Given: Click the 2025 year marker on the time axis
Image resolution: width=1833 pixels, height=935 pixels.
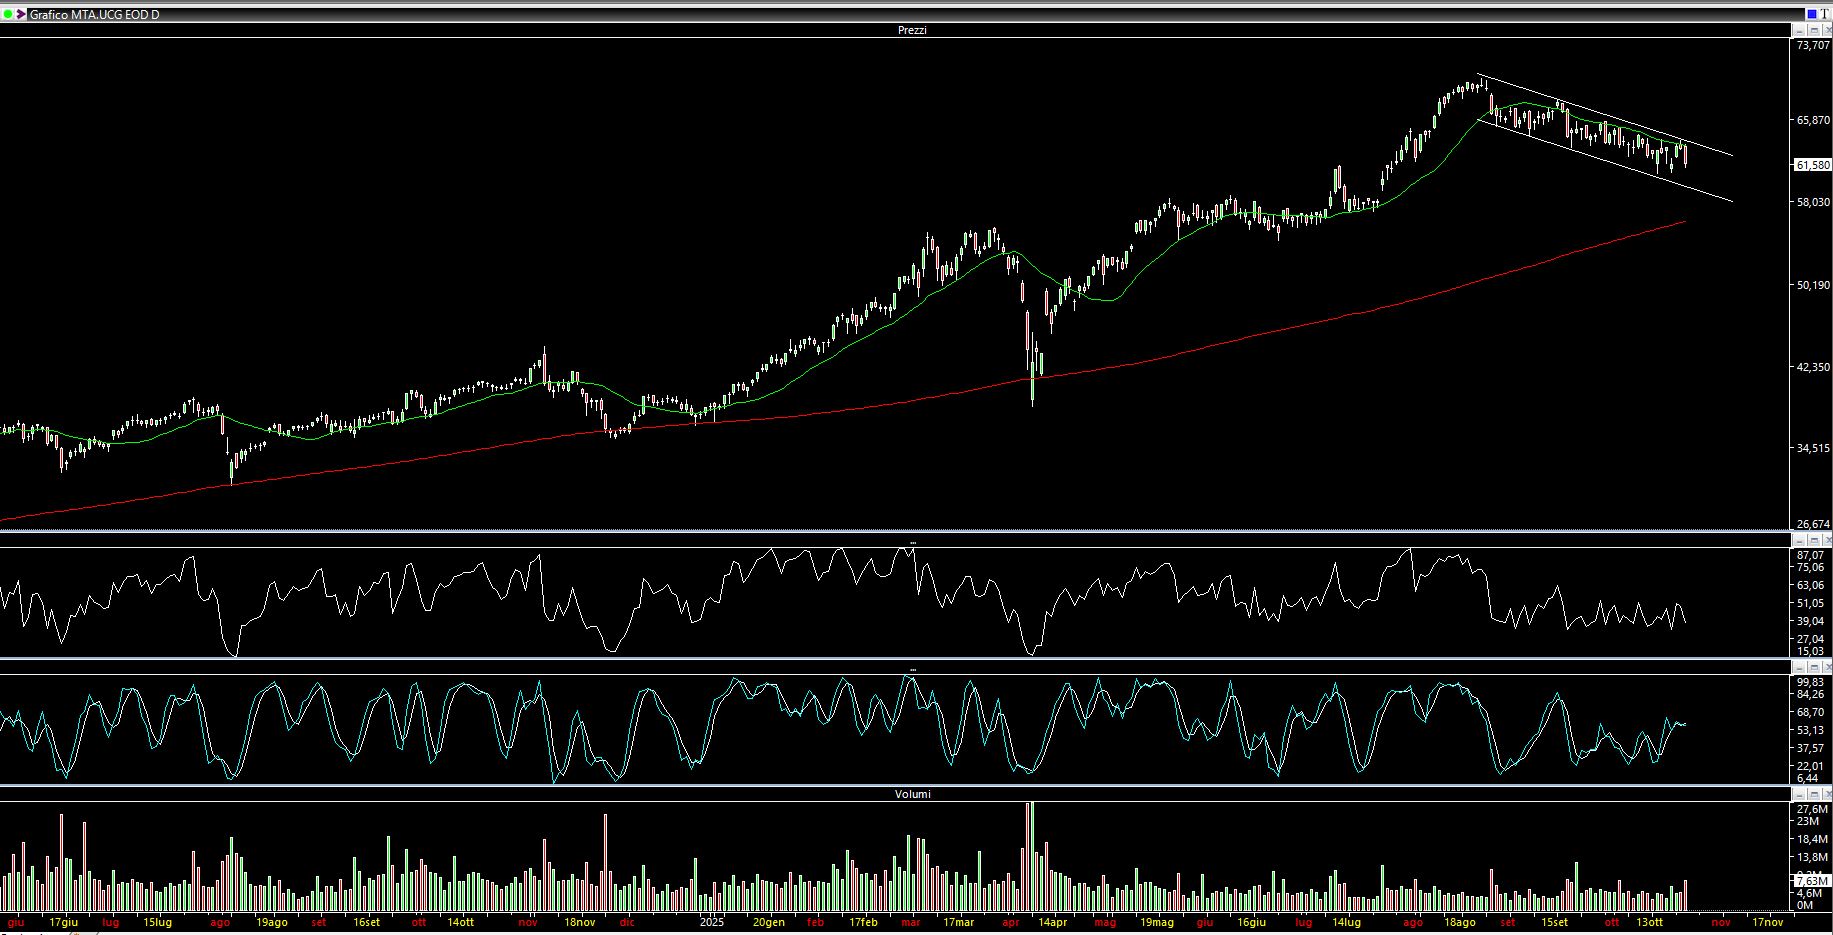Looking at the screenshot, I should click(711, 922).
